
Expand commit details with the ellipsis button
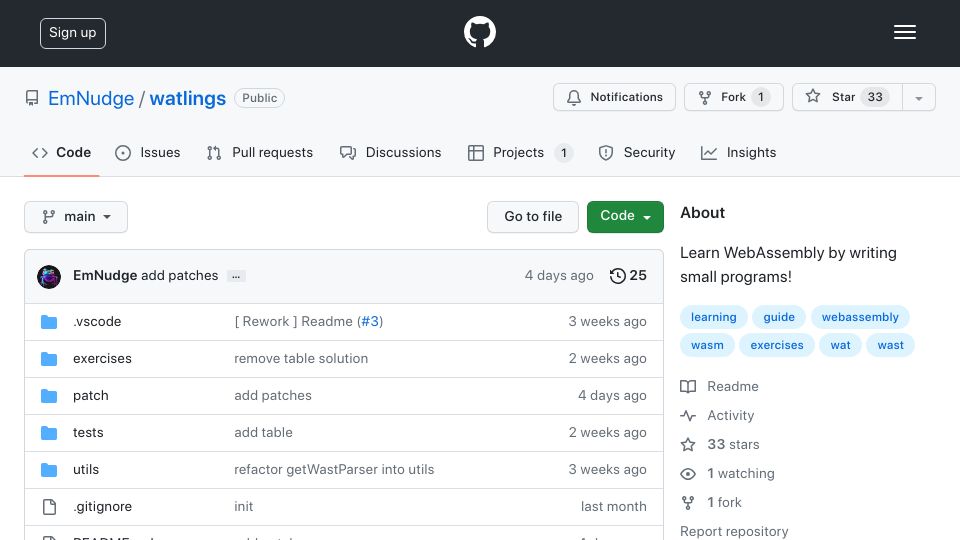point(236,277)
